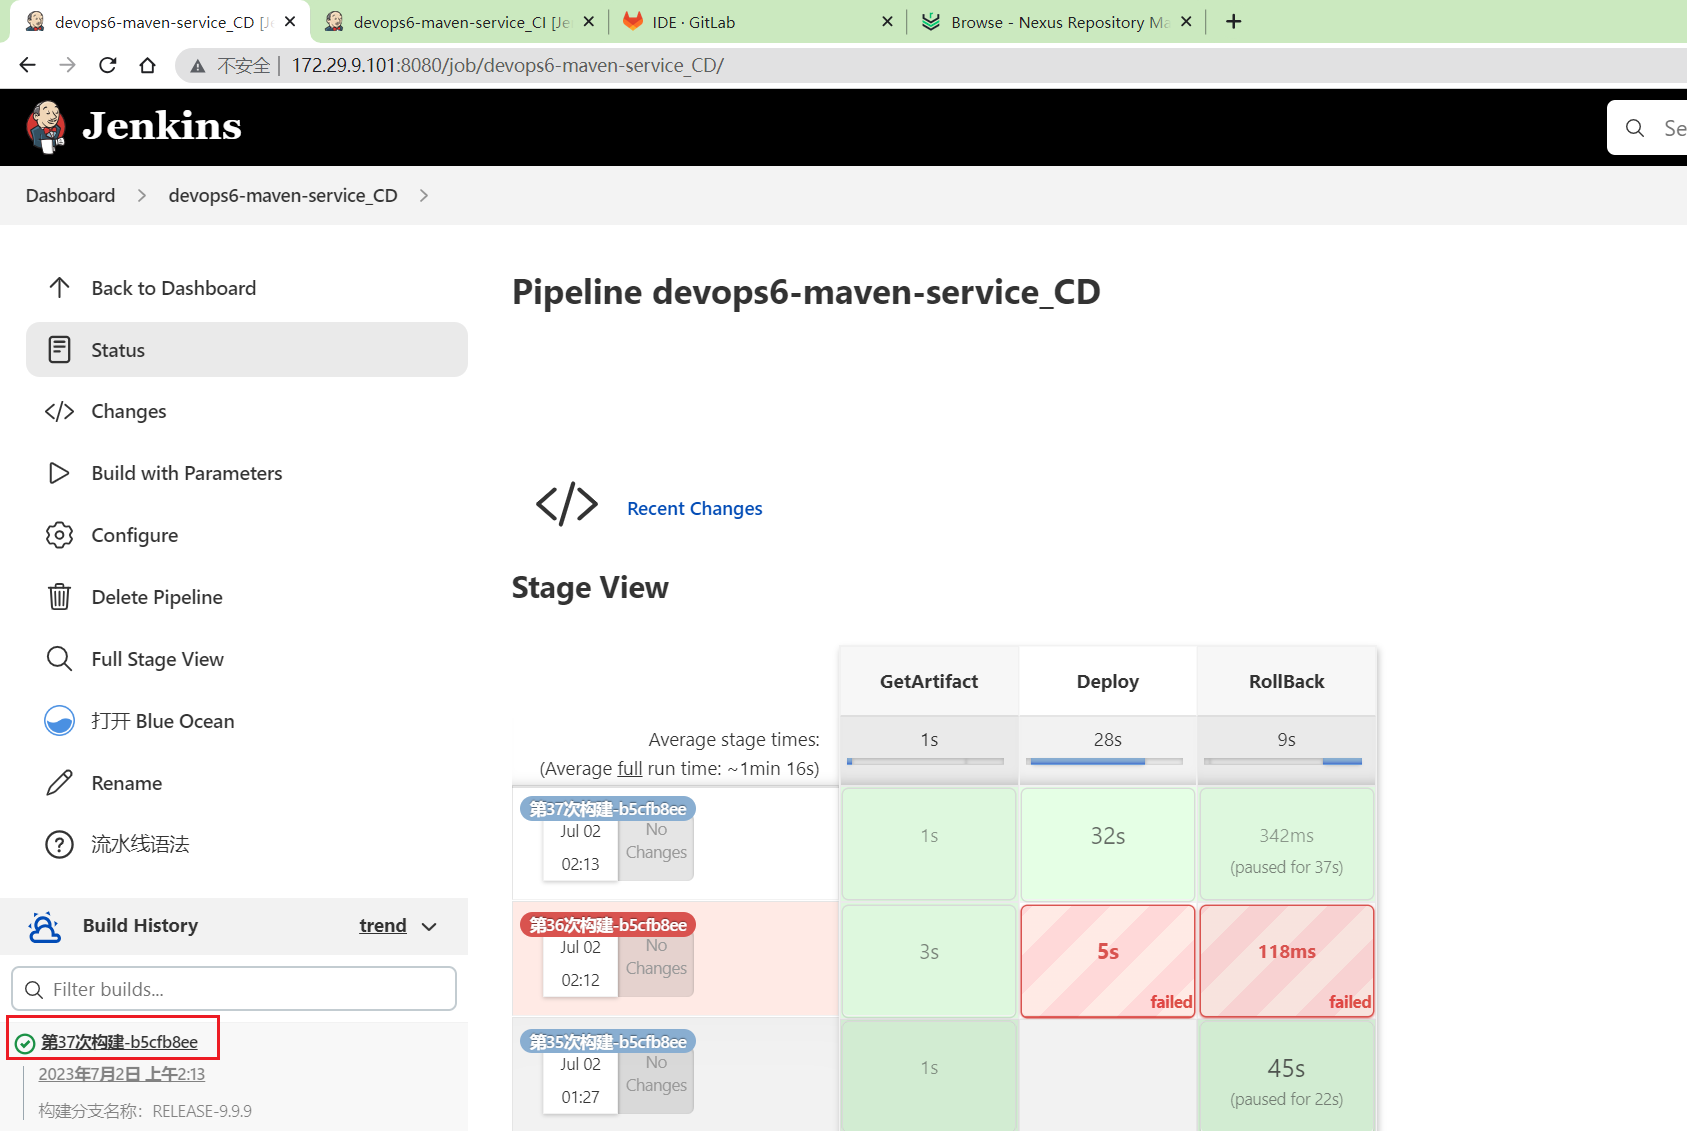
Task: Open build 第37次构建-b5cfb8ee in Build History
Action: click(119, 1042)
